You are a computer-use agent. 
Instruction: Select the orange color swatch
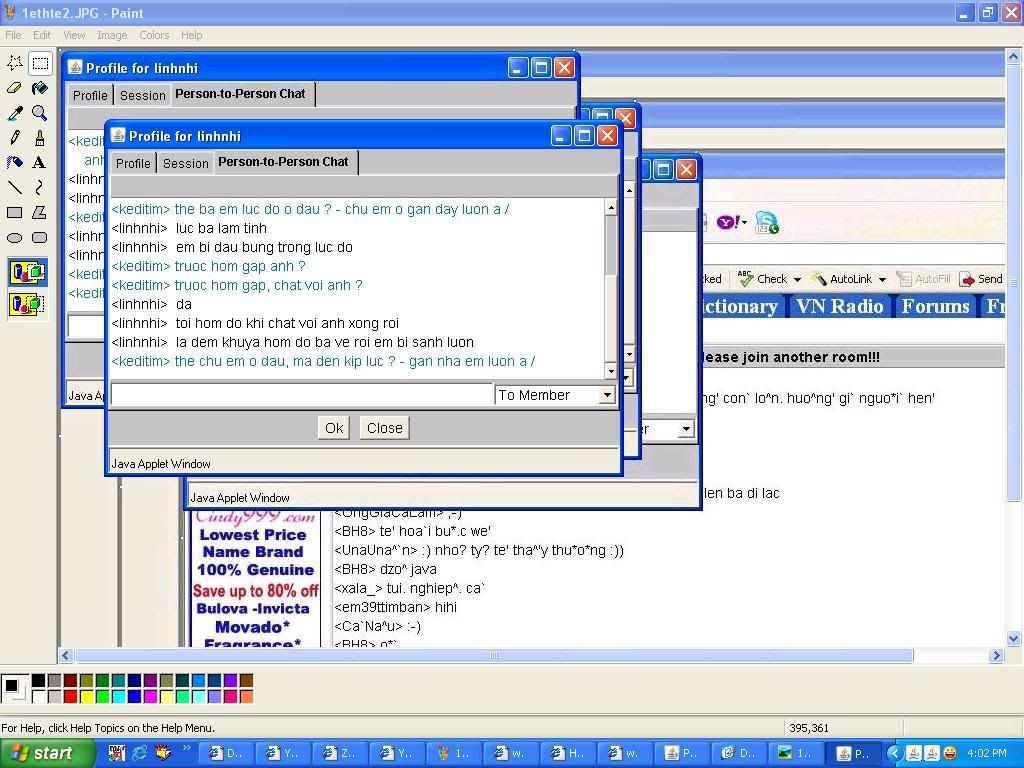click(x=246, y=697)
